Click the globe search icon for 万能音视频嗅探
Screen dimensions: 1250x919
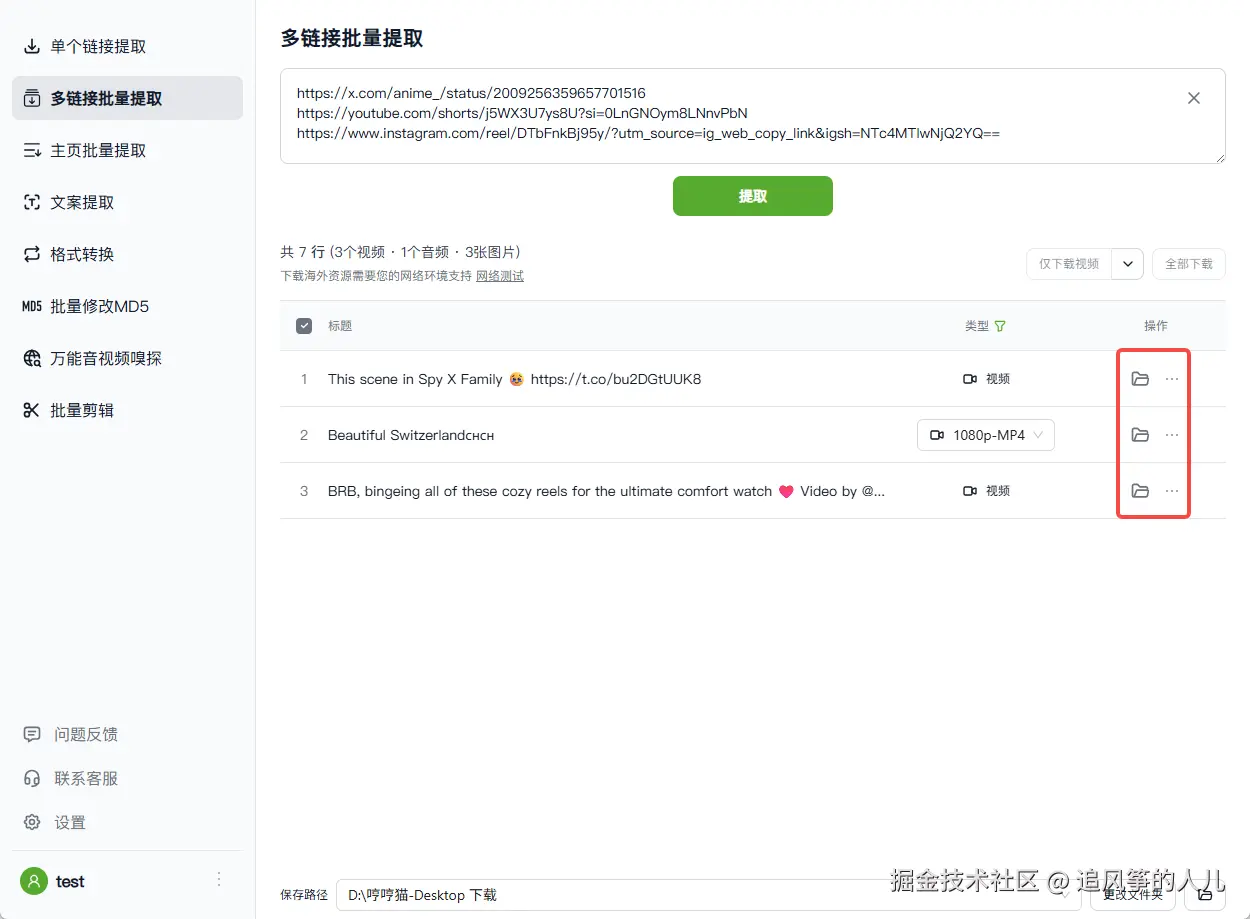32,358
